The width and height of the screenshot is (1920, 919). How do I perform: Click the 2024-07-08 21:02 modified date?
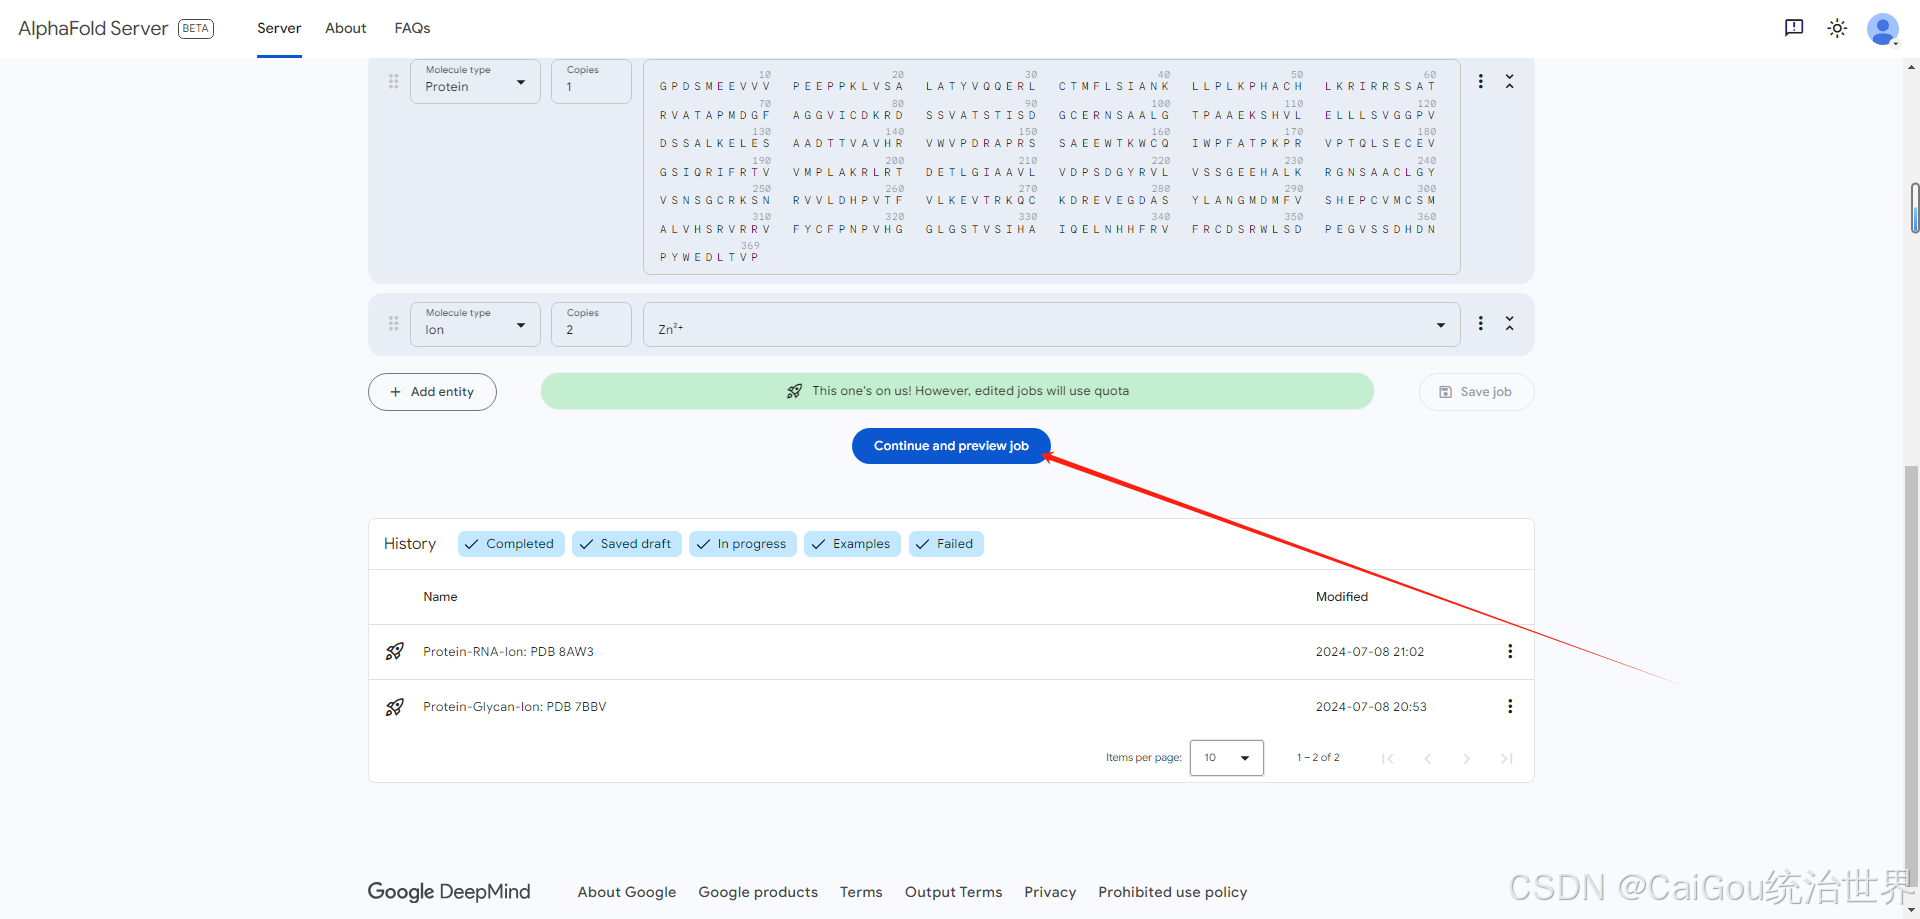coord(1370,652)
